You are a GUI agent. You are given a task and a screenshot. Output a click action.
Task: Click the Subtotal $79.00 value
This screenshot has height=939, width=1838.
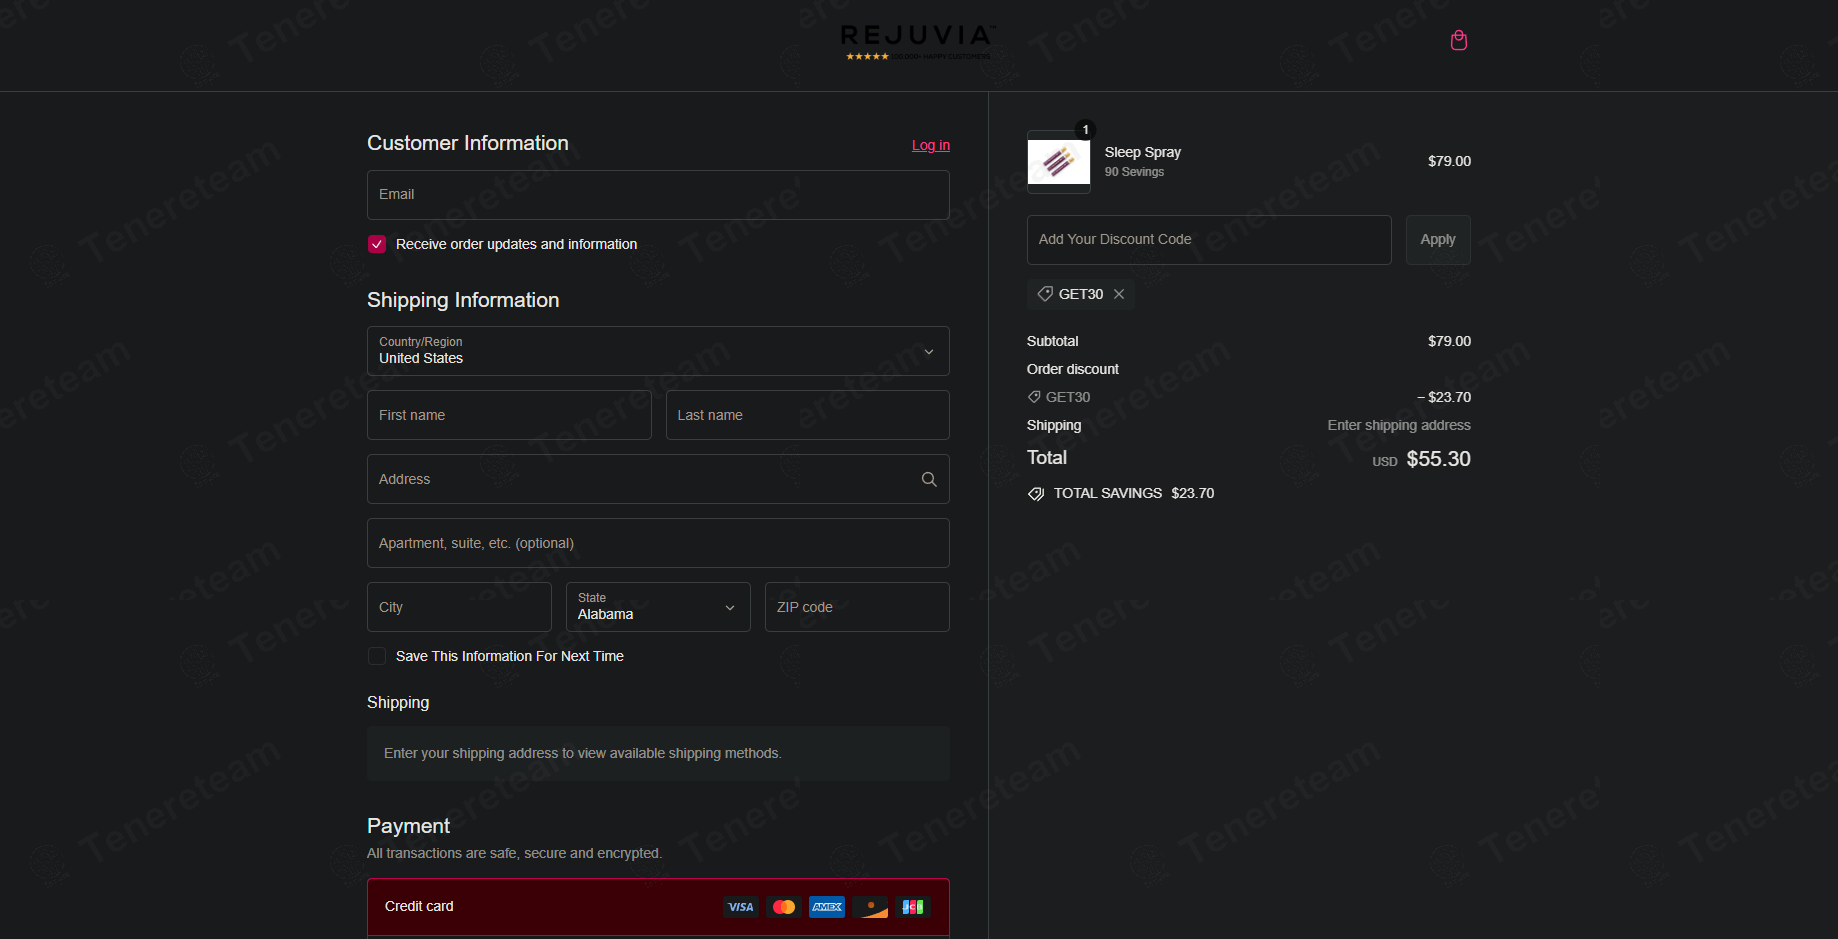point(1449,341)
